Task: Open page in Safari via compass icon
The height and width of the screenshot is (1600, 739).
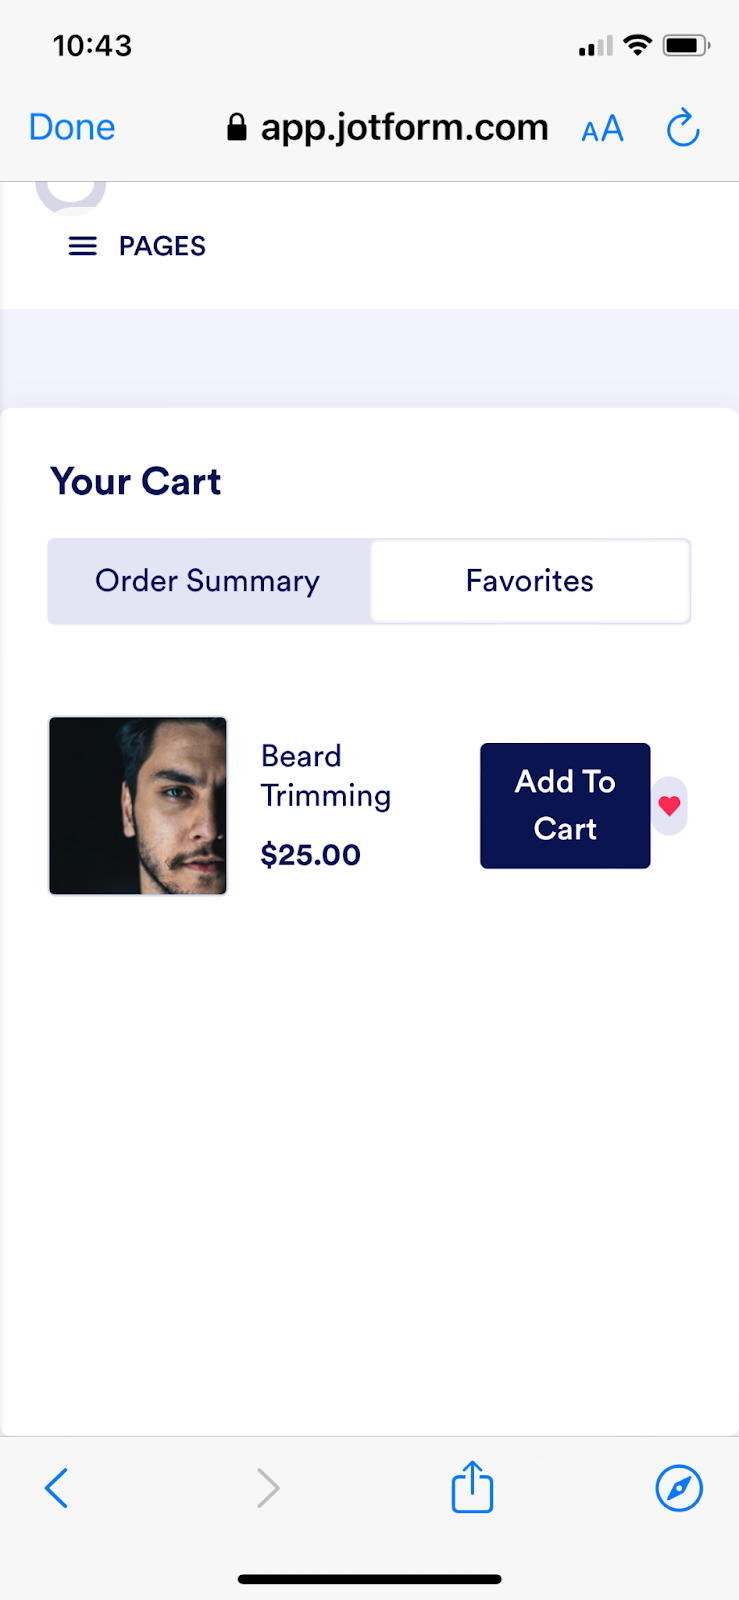Action: (679, 1488)
